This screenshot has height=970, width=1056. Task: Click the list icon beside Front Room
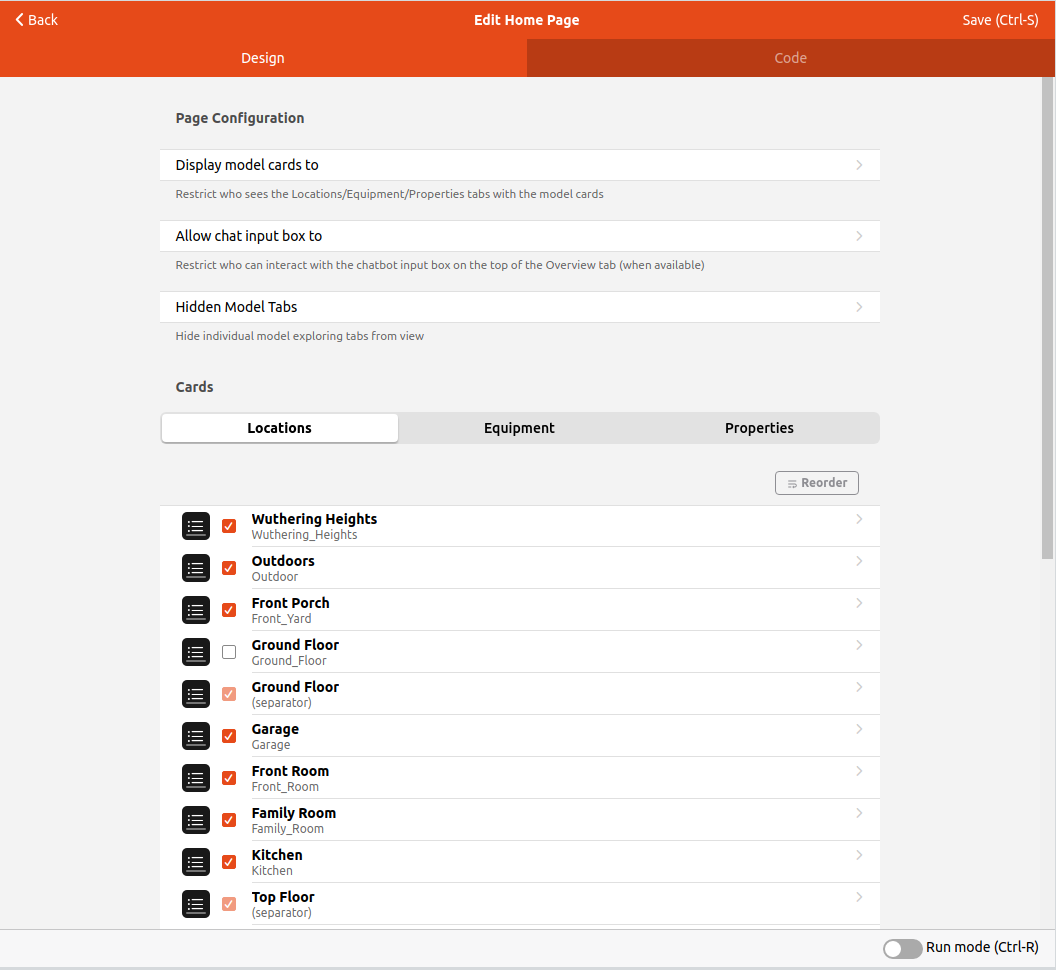(x=195, y=778)
